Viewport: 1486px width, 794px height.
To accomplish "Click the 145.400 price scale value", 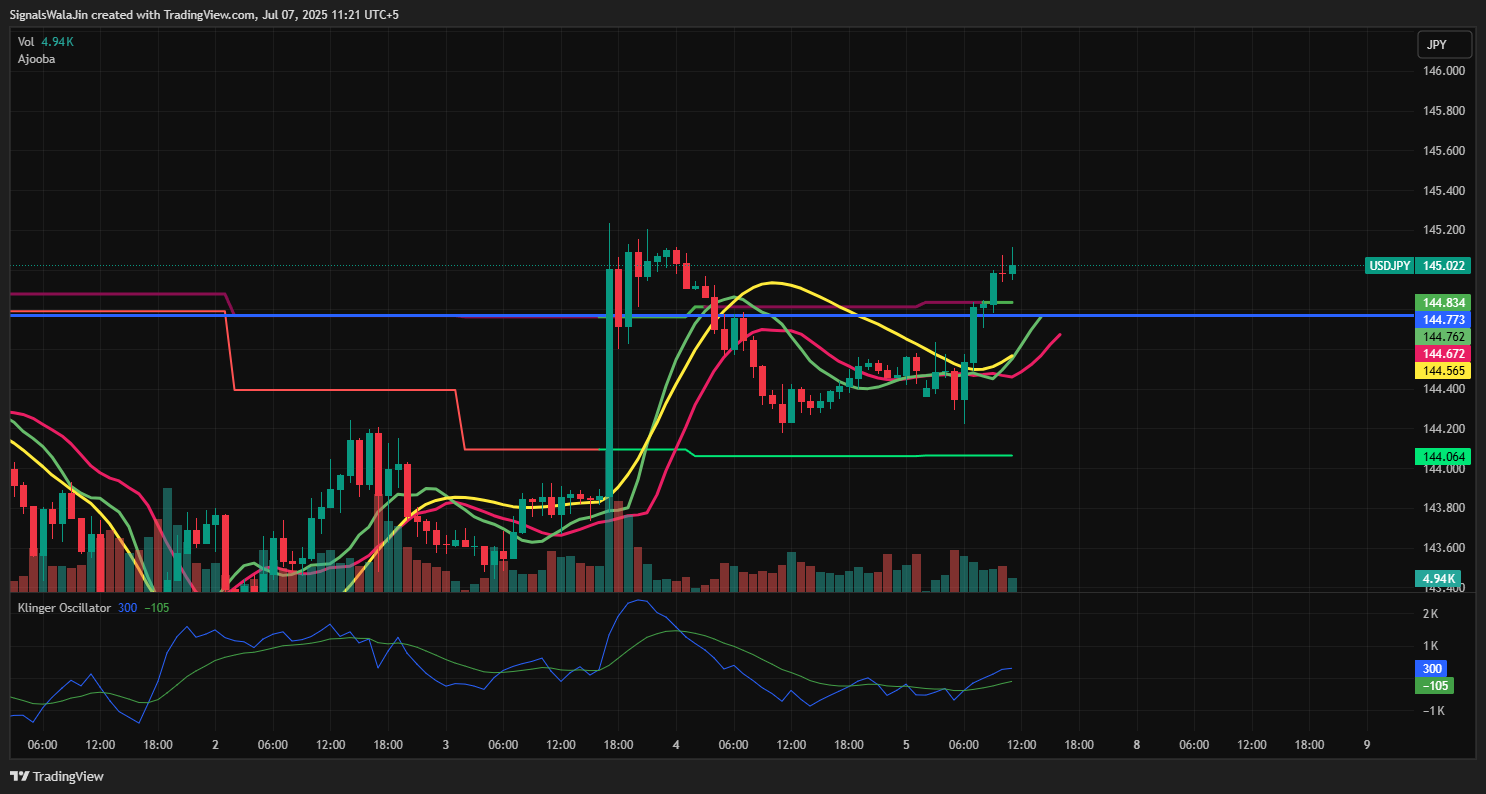I will [x=1443, y=190].
